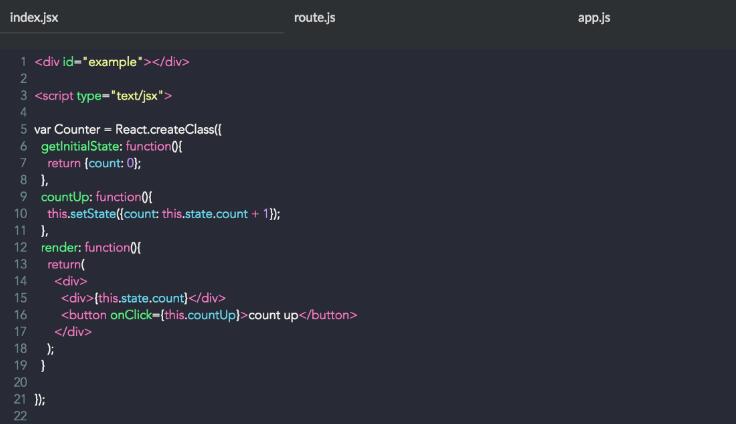
Task: Click return( on line 13
Action: (x=66, y=264)
